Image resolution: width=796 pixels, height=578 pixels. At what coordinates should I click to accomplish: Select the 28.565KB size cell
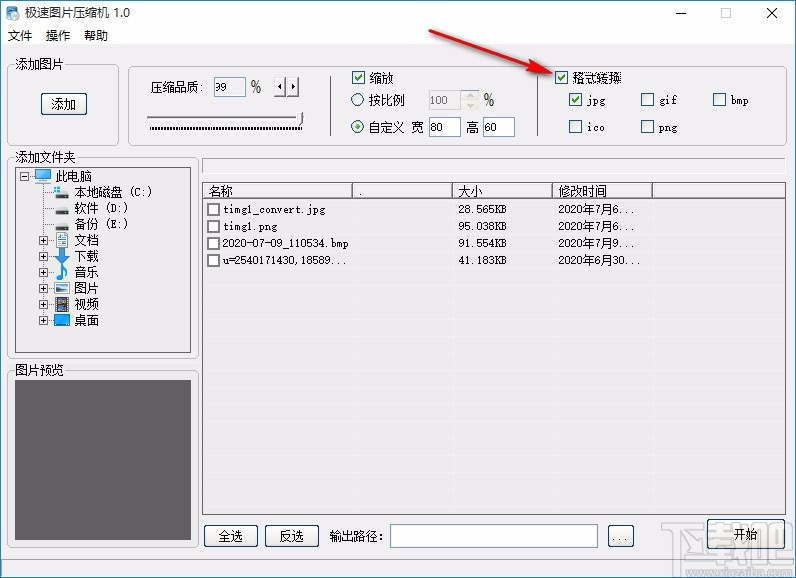482,209
